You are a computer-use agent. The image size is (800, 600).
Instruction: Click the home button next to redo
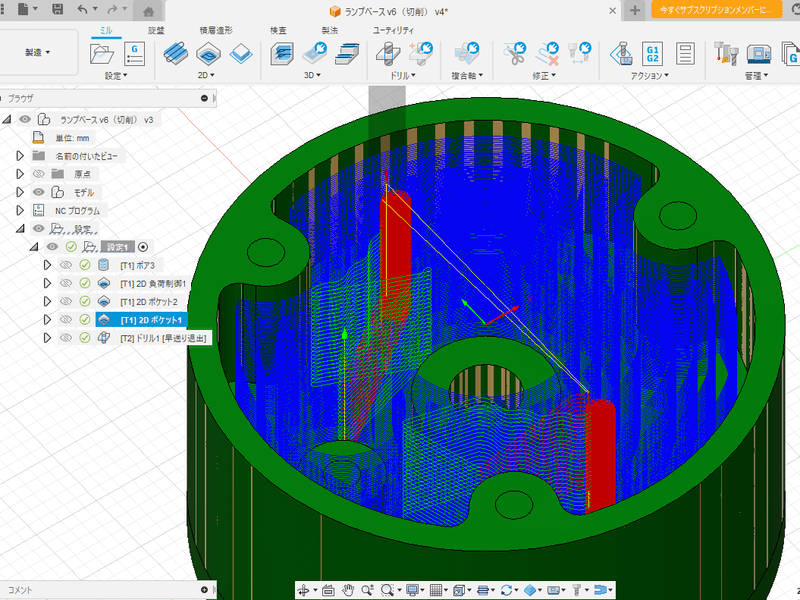tap(148, 10)
